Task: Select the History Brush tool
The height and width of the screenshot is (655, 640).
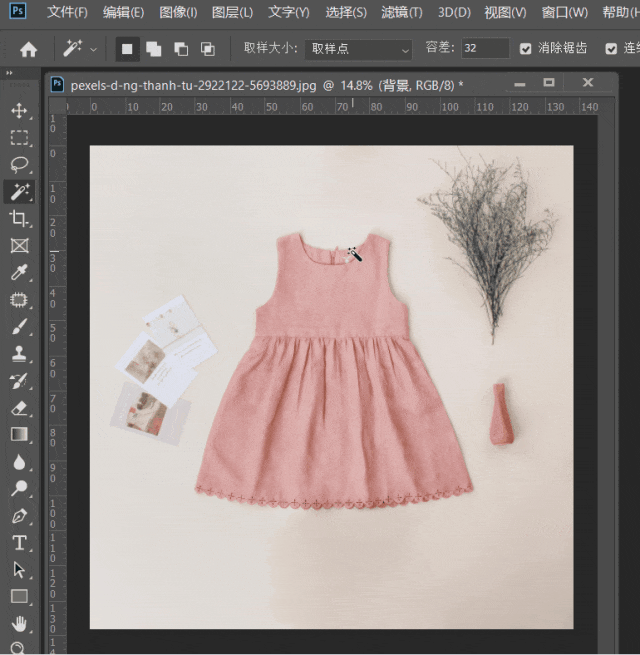Action: 19,381
